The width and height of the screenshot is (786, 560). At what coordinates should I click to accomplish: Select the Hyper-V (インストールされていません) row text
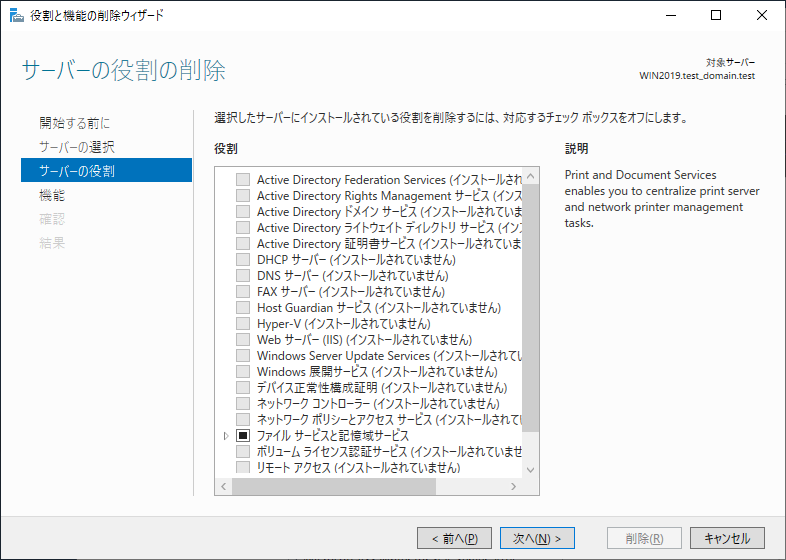pos(344,323)
